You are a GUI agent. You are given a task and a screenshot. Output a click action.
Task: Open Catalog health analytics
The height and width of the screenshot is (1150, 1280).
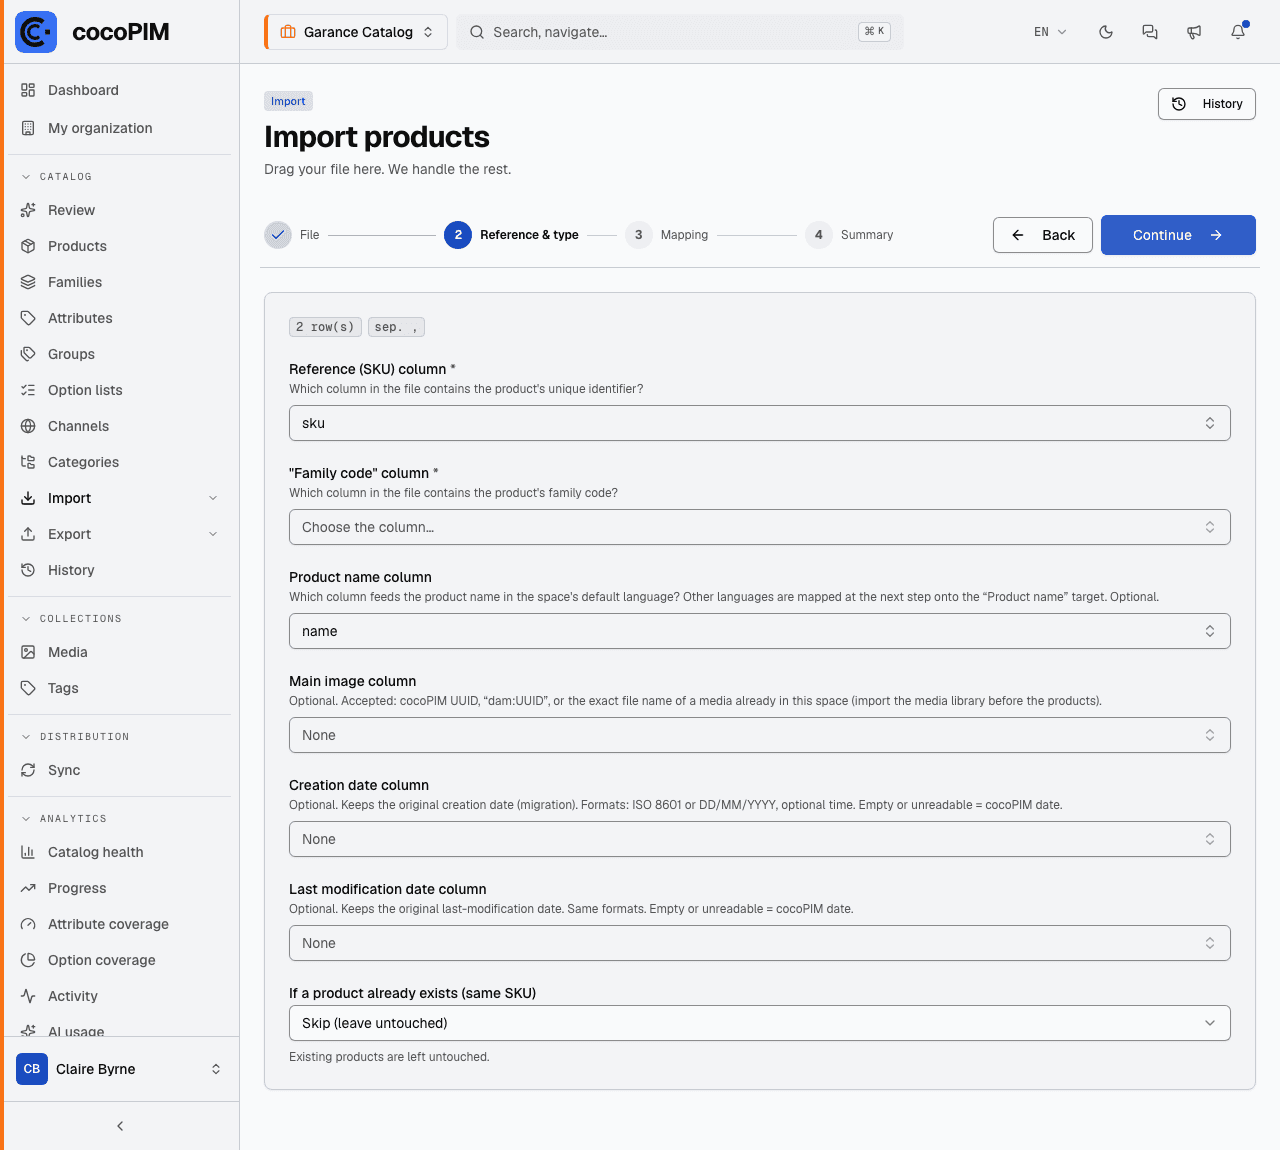120,852
